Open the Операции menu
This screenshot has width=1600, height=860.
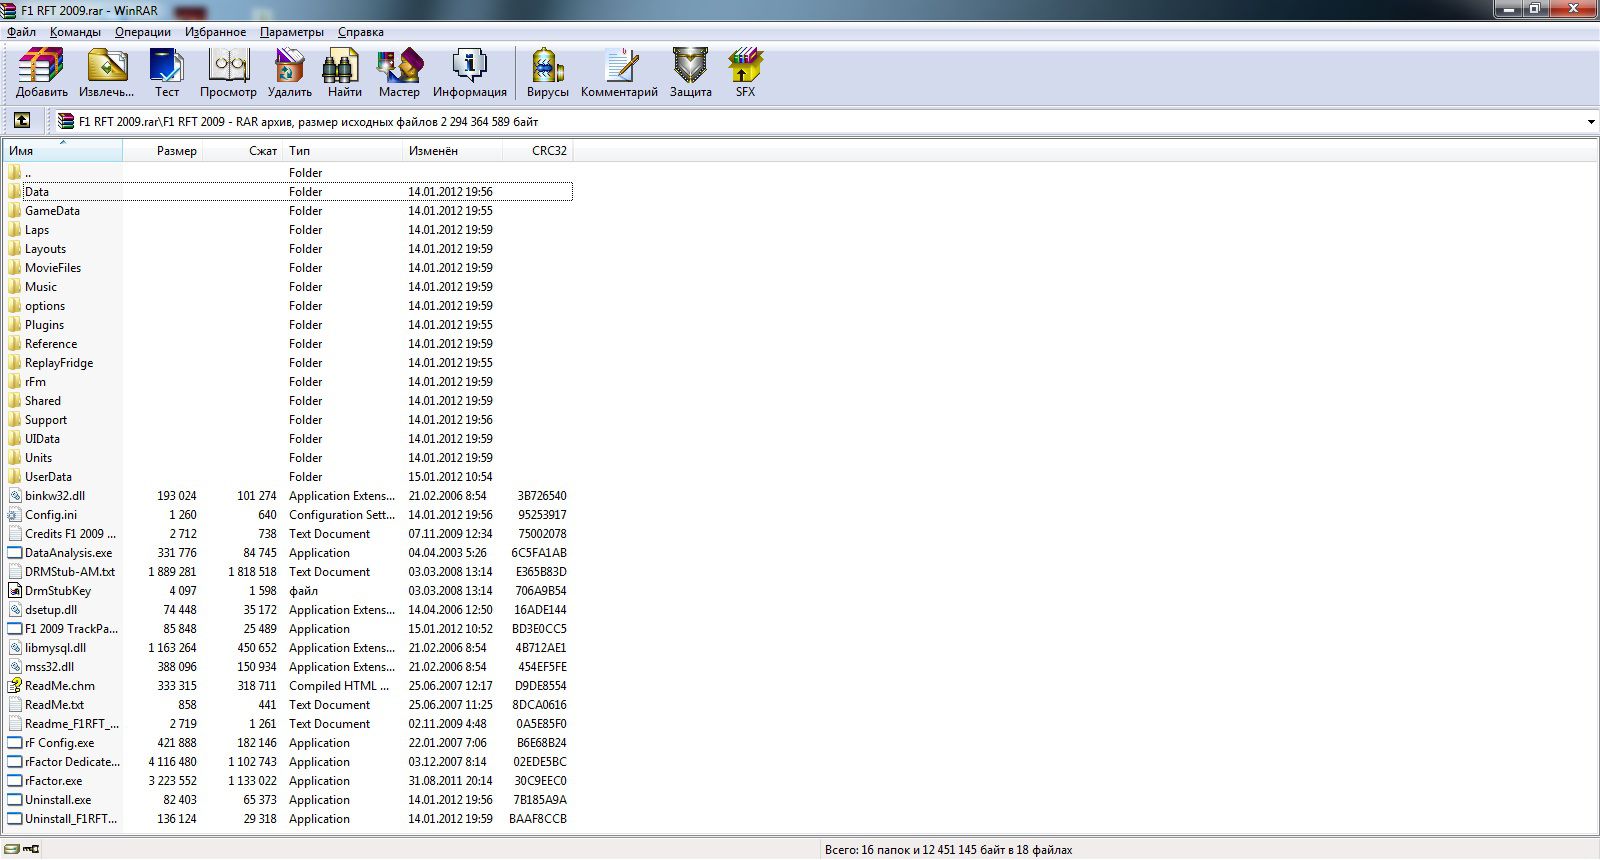[x=143, y=32]
